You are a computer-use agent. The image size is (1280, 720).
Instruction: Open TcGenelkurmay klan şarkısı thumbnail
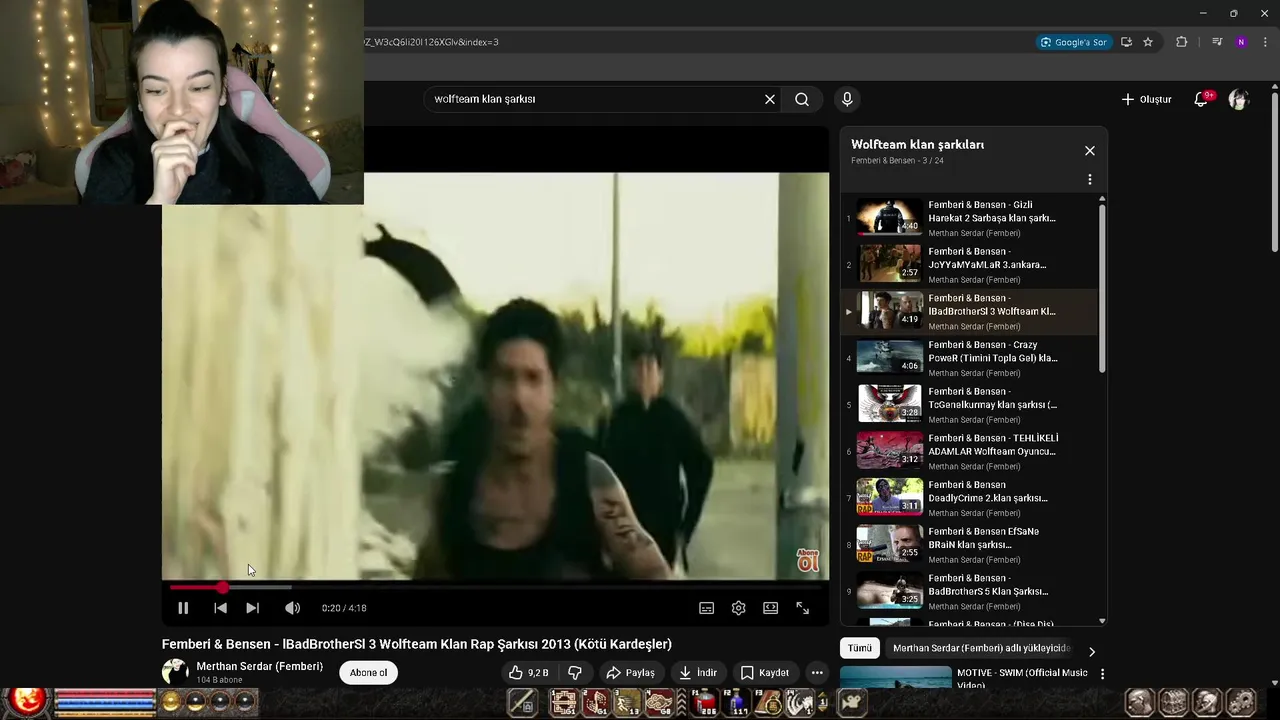(890, 404)
